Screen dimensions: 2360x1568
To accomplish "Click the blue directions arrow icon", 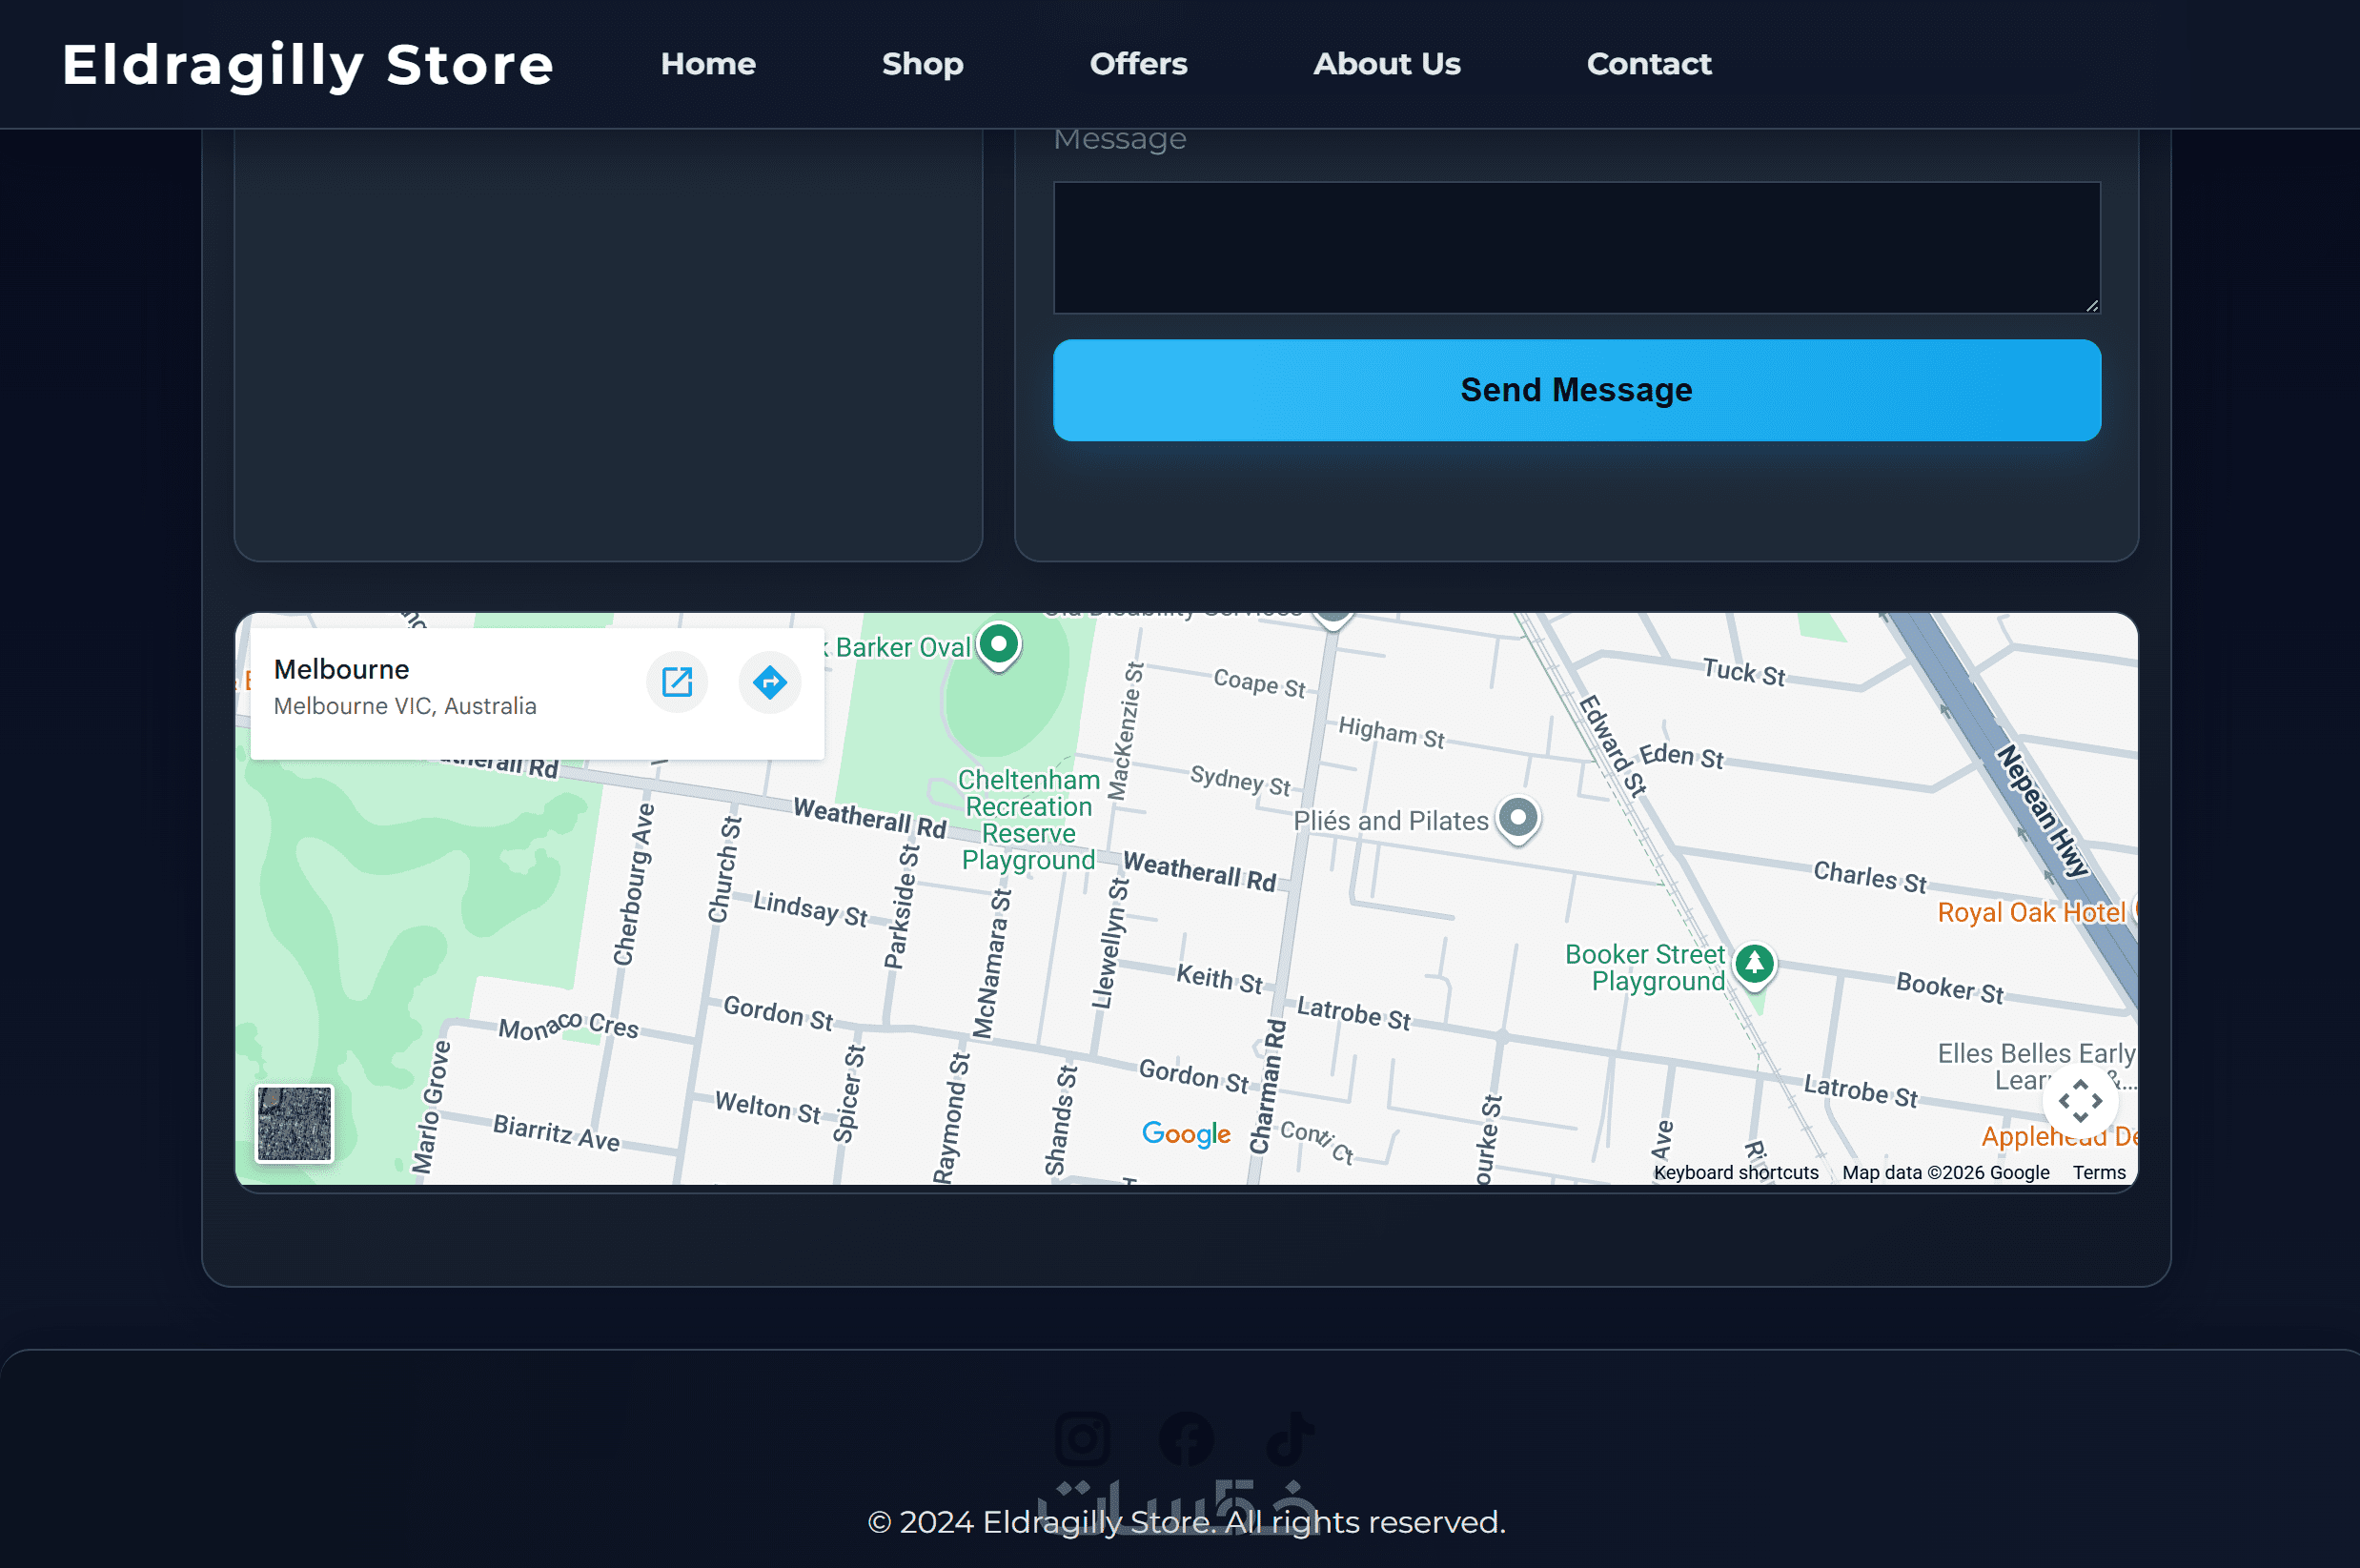I will [769, 683].
